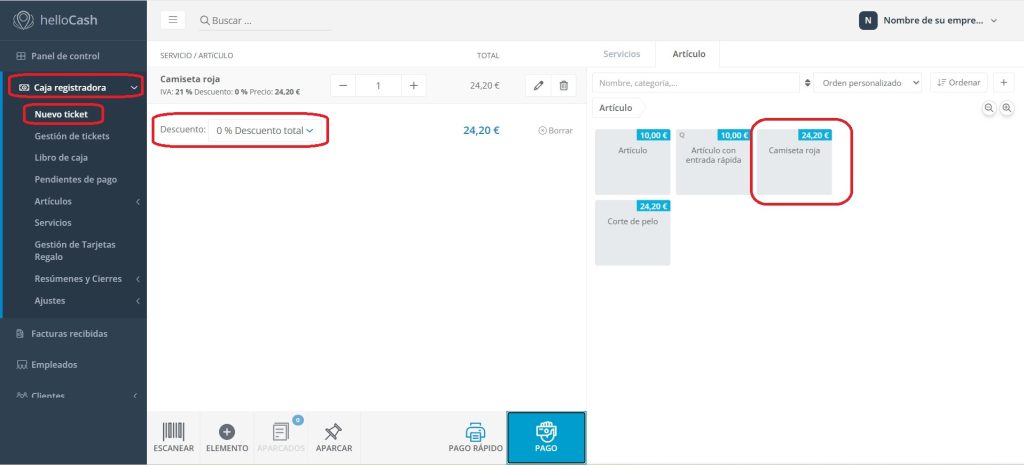This screenshot has width=1024, height=465.
Task: Click the sort arrows beside the filter
Action: 807,83
